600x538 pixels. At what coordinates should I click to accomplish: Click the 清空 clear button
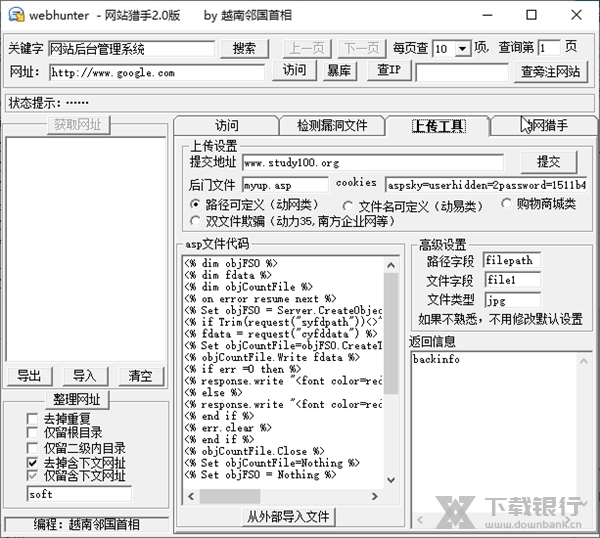tap(141, 376)
